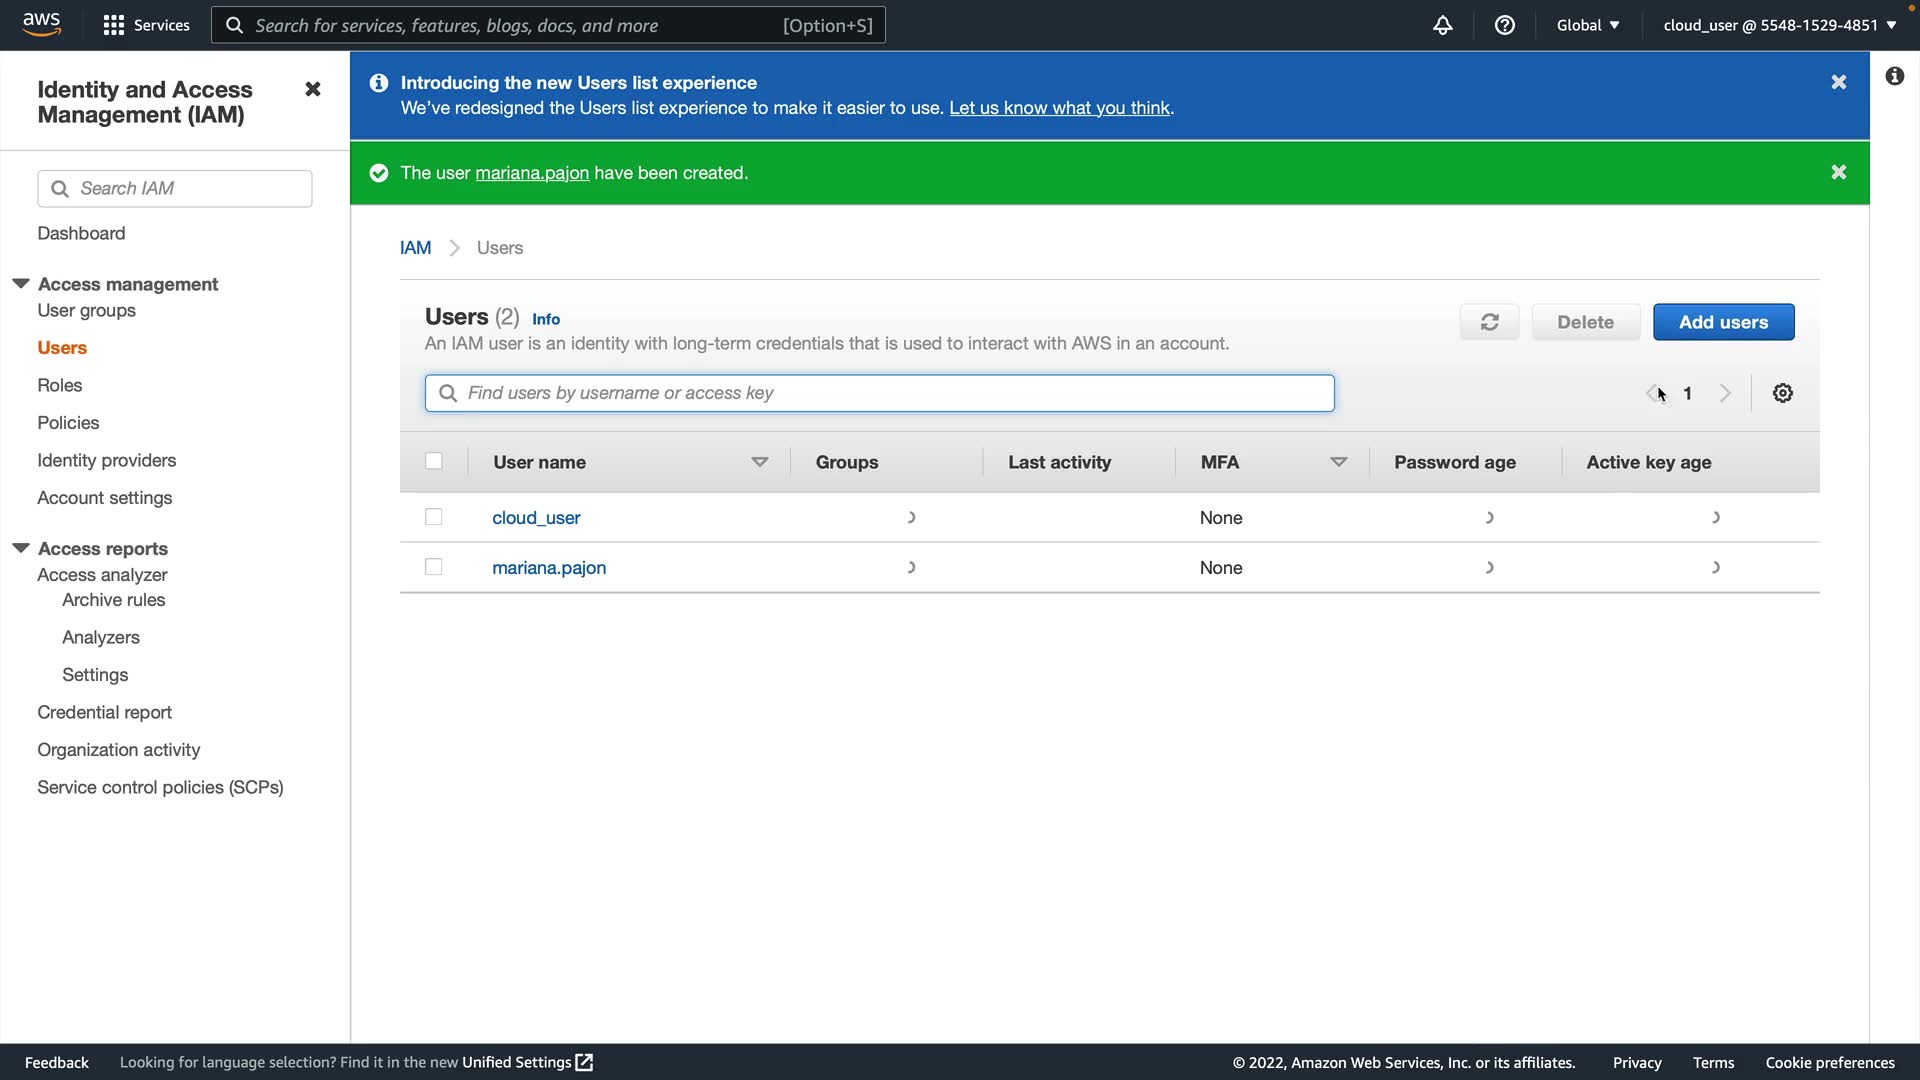This screenshot has height=1080, width=1920.
Task: Go to Roles in sidebar
Action: pyautogui.click(x=60, y=385)
